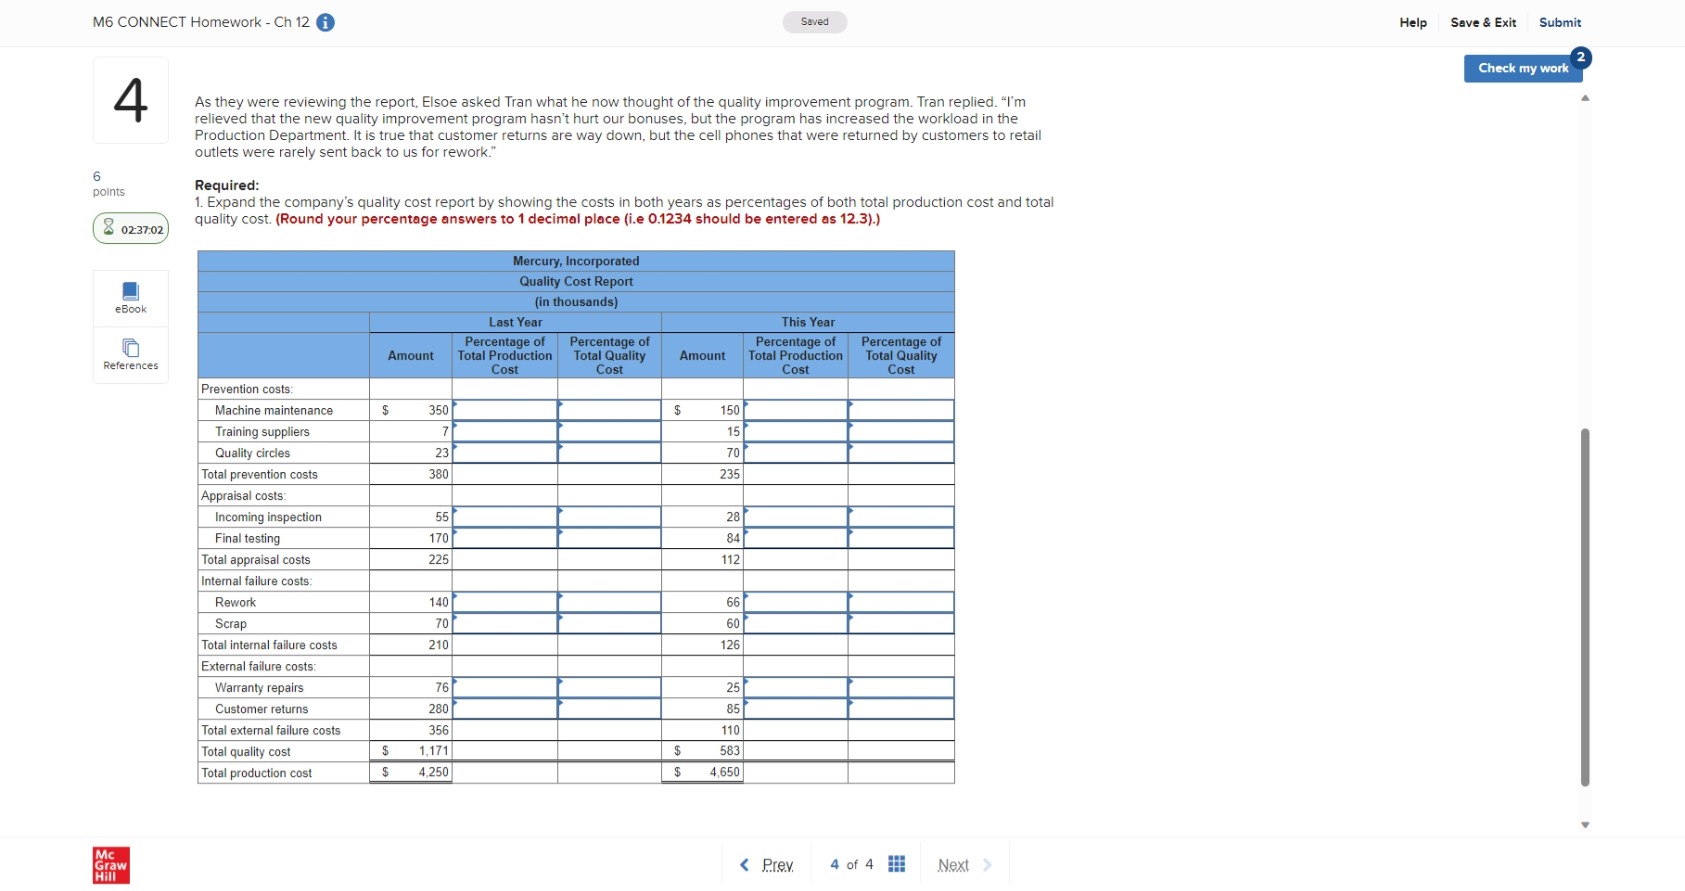Viewport: 1685px width, 891px height.
Task: Select This Year production cost cell for Final testing
Action: [x=796, y=538]
